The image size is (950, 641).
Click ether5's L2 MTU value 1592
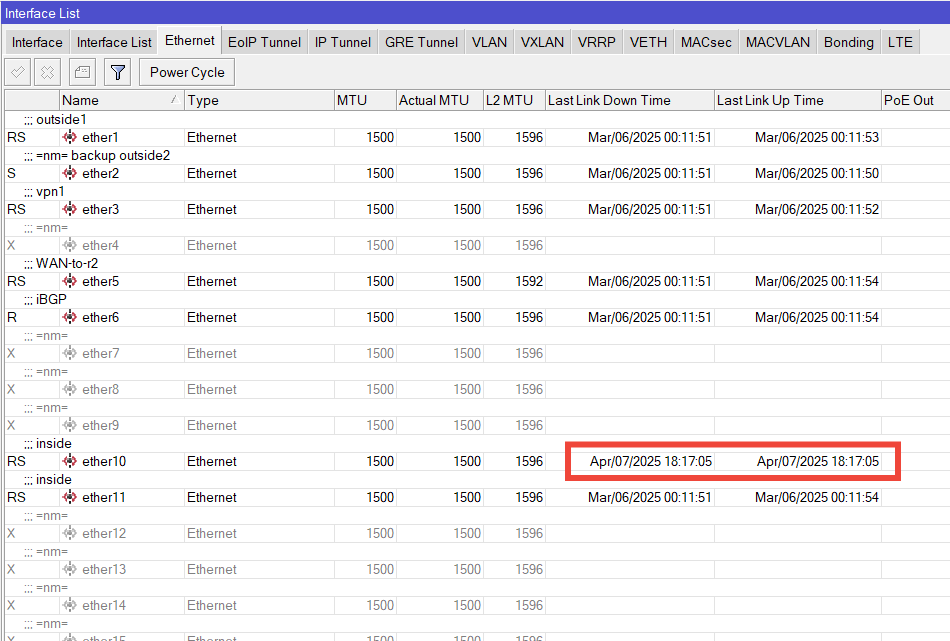[529, 282]
